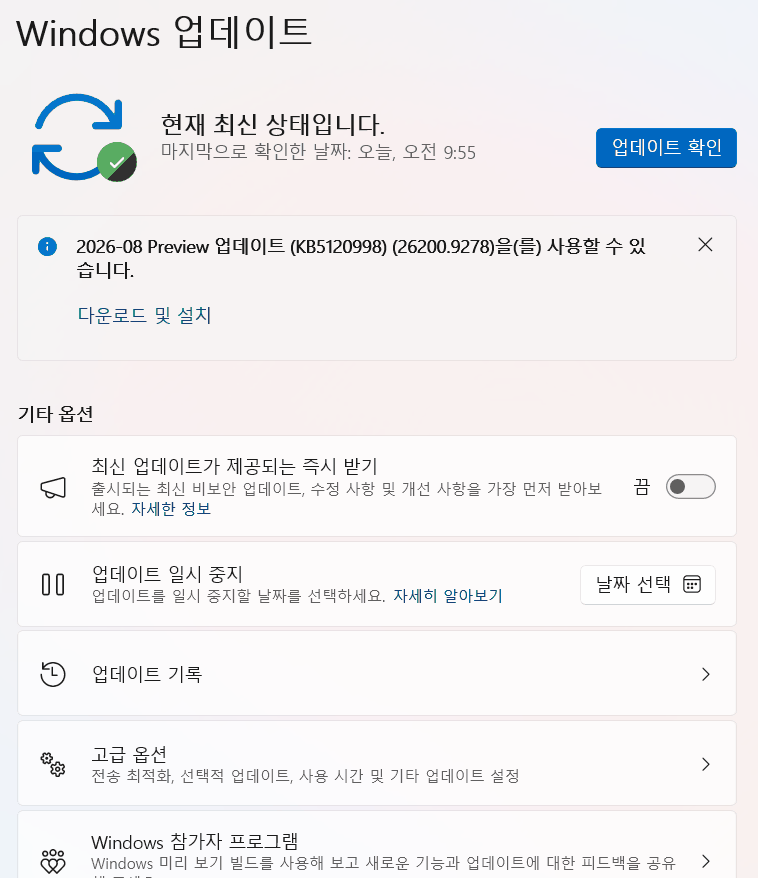
Task: Open the 날짜 선택 pause date dropdown
Action: click(x=648, y=585)
